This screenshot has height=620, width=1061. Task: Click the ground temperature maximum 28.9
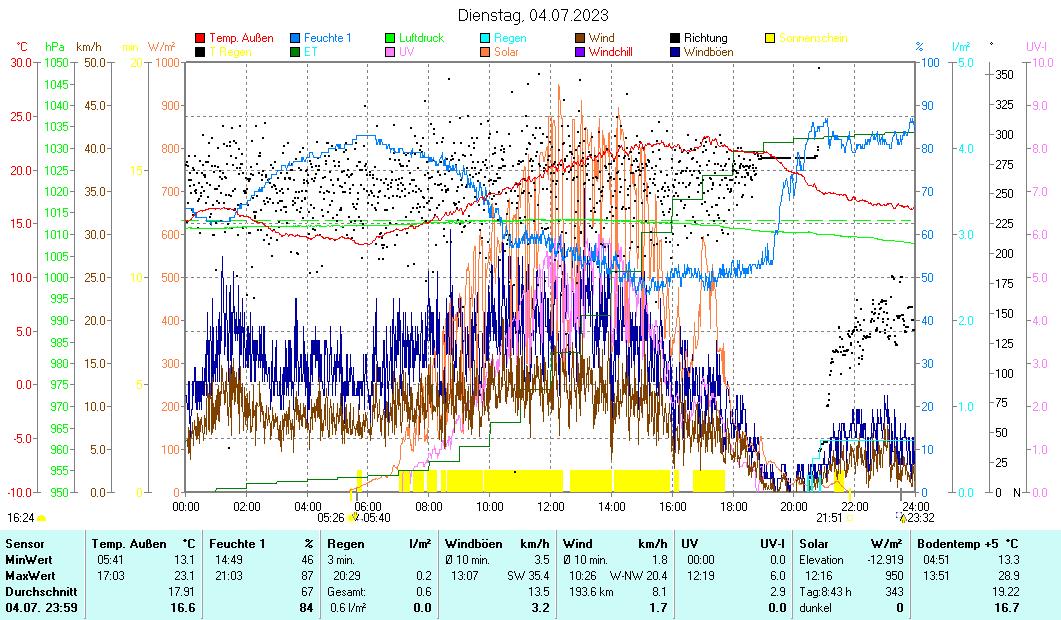[x=1008, y=576]
